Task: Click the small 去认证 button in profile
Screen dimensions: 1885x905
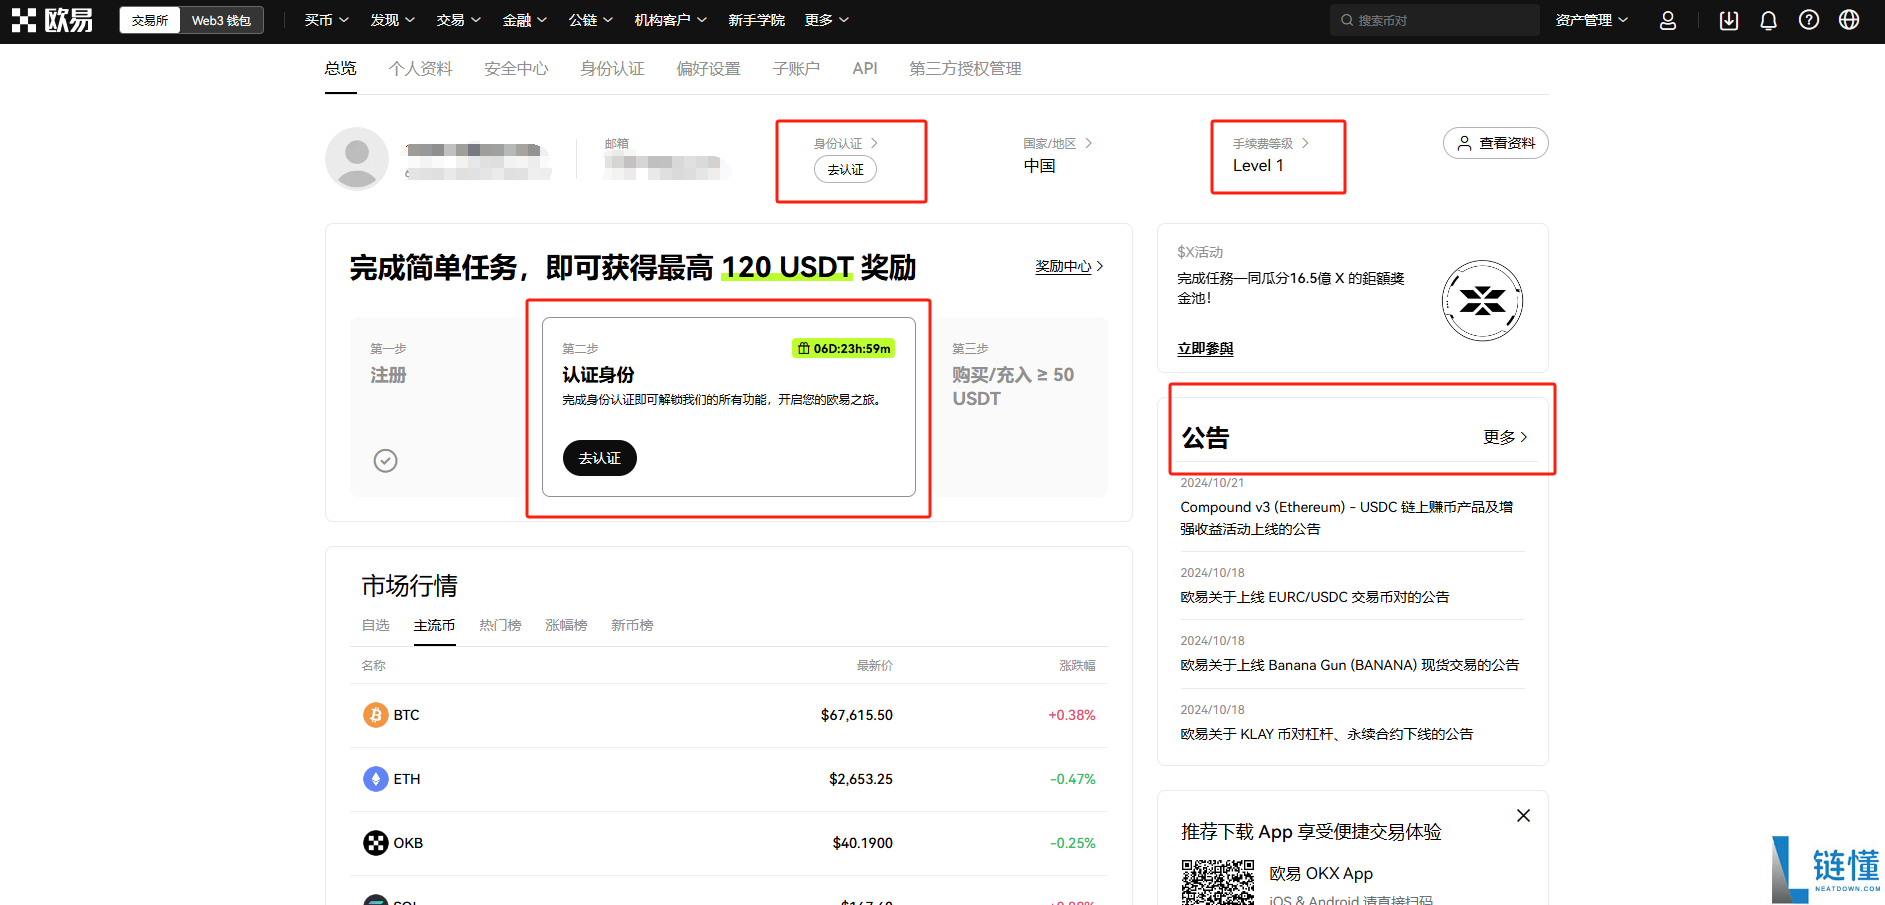Action: pos(845,170)
